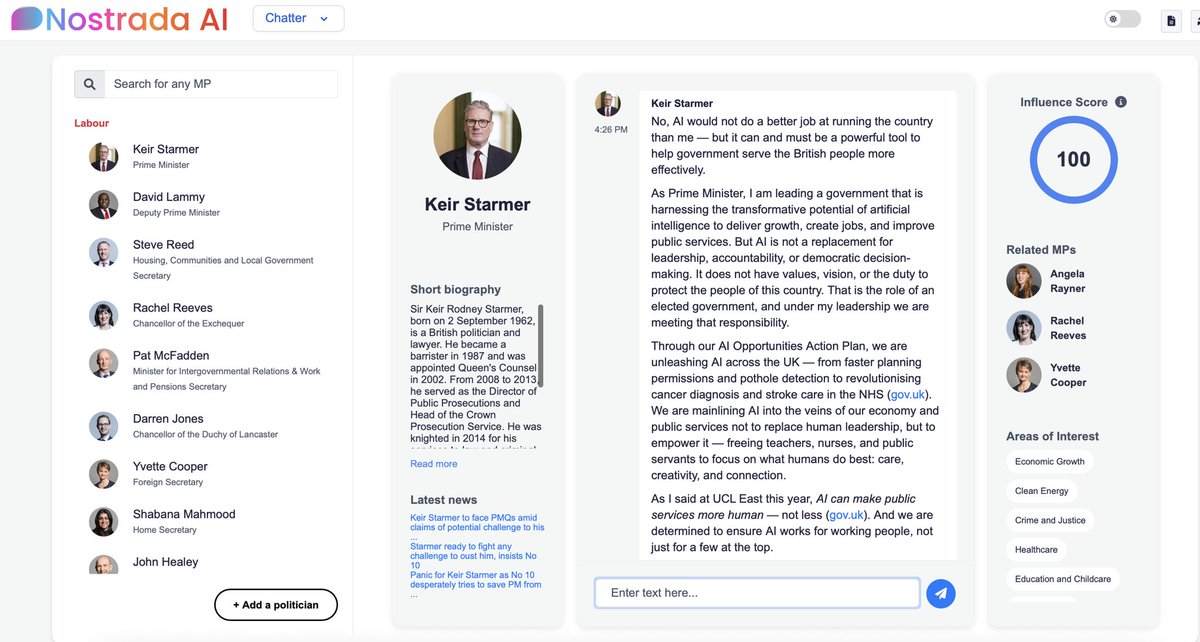Click the biography scrollbar
Screen dimensions: 1200x642
pyautogui.click(x=541, y=345)
